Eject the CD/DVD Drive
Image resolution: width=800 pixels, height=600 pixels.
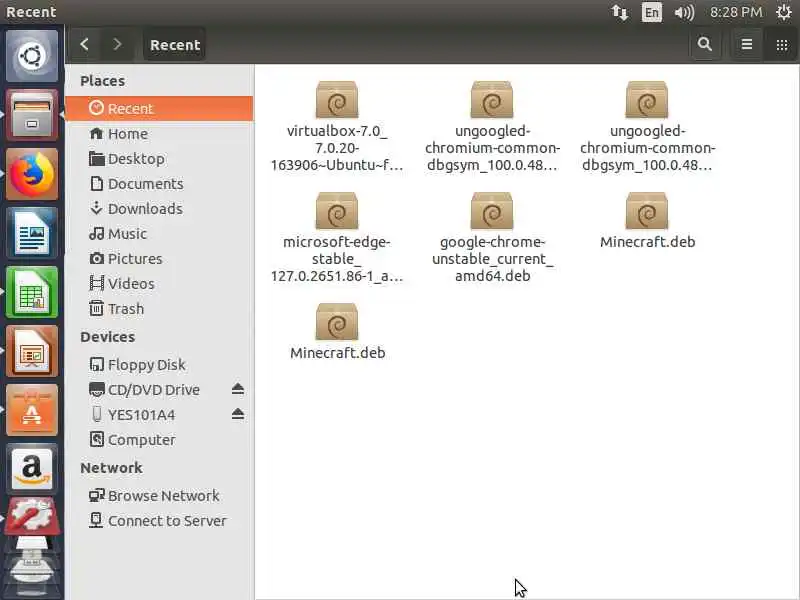(x=238, y=389)
